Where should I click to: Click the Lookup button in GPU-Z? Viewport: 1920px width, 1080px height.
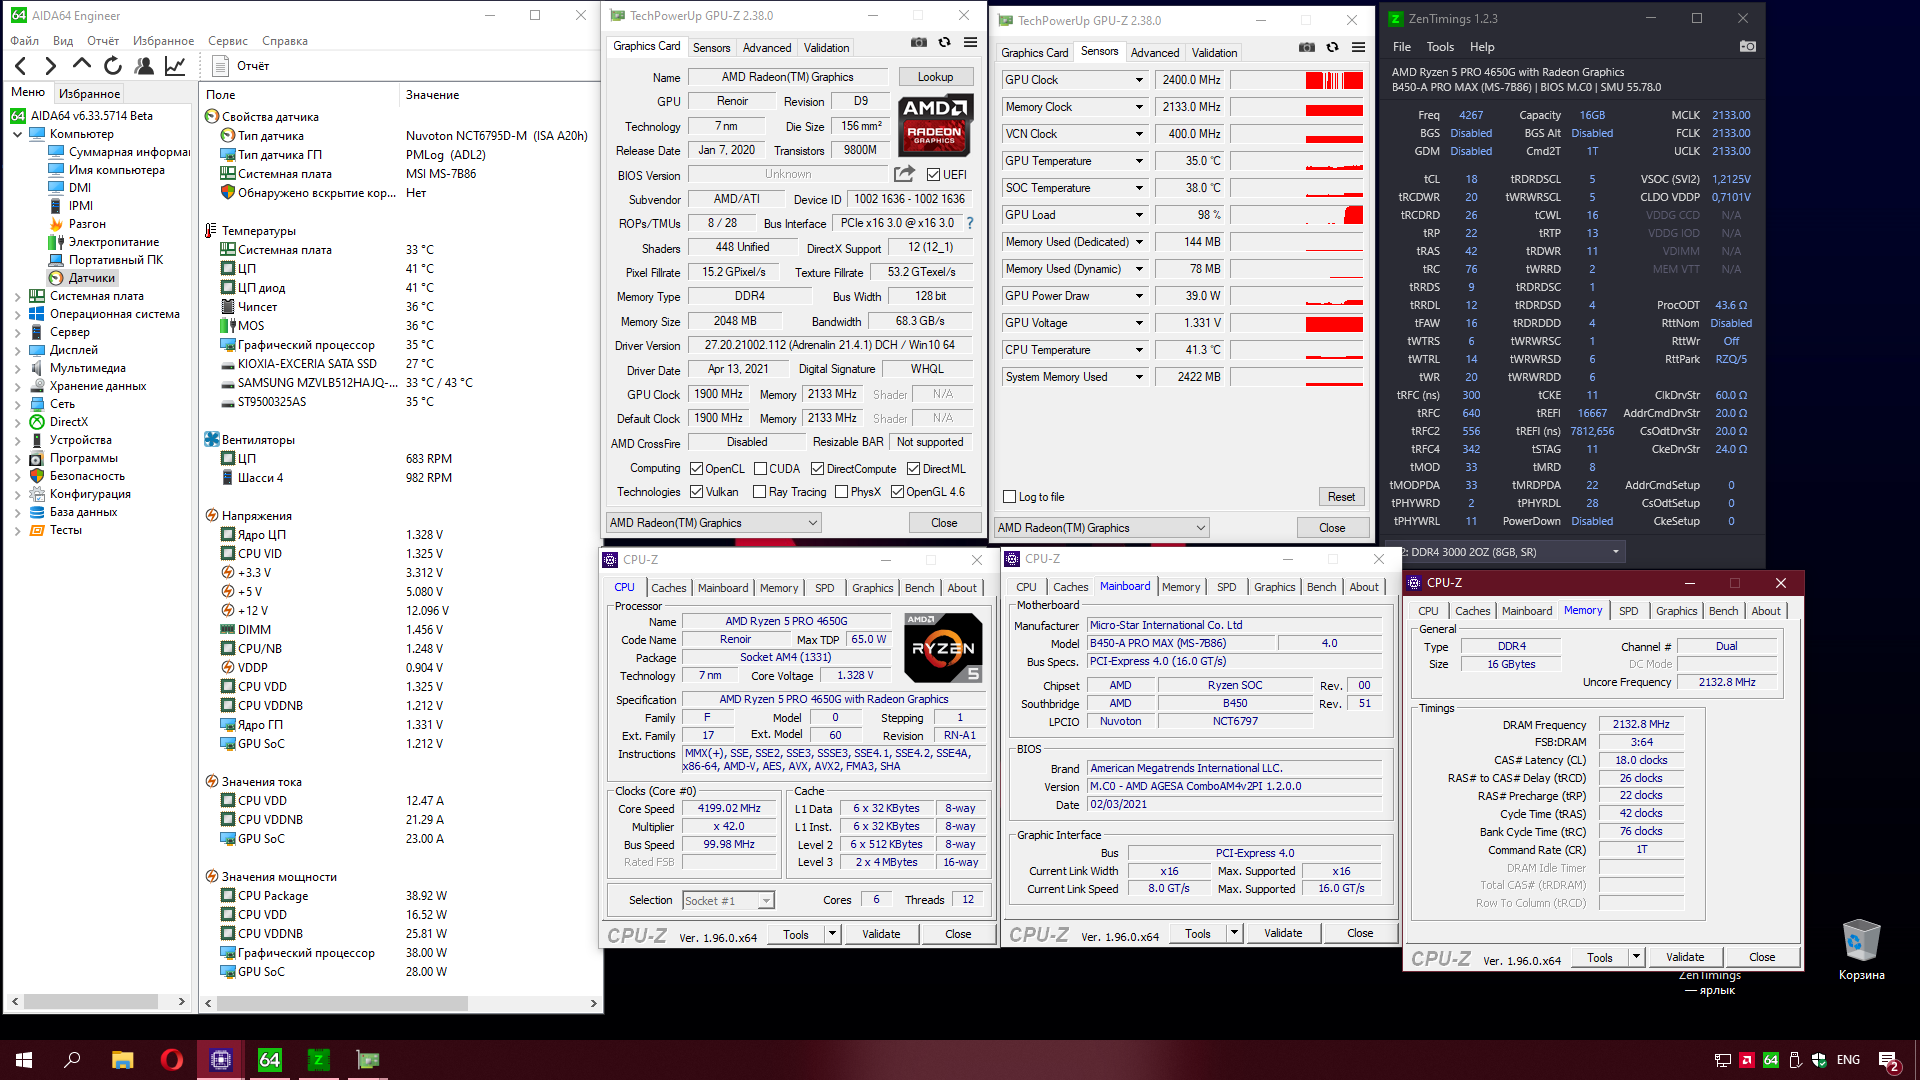[x=935, y=77]
